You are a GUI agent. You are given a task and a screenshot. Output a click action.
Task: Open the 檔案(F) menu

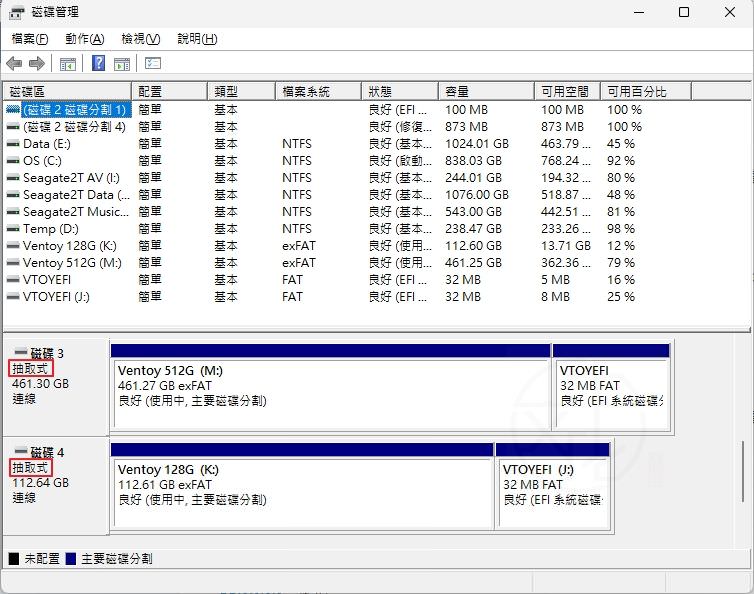[x=30, y=39]
